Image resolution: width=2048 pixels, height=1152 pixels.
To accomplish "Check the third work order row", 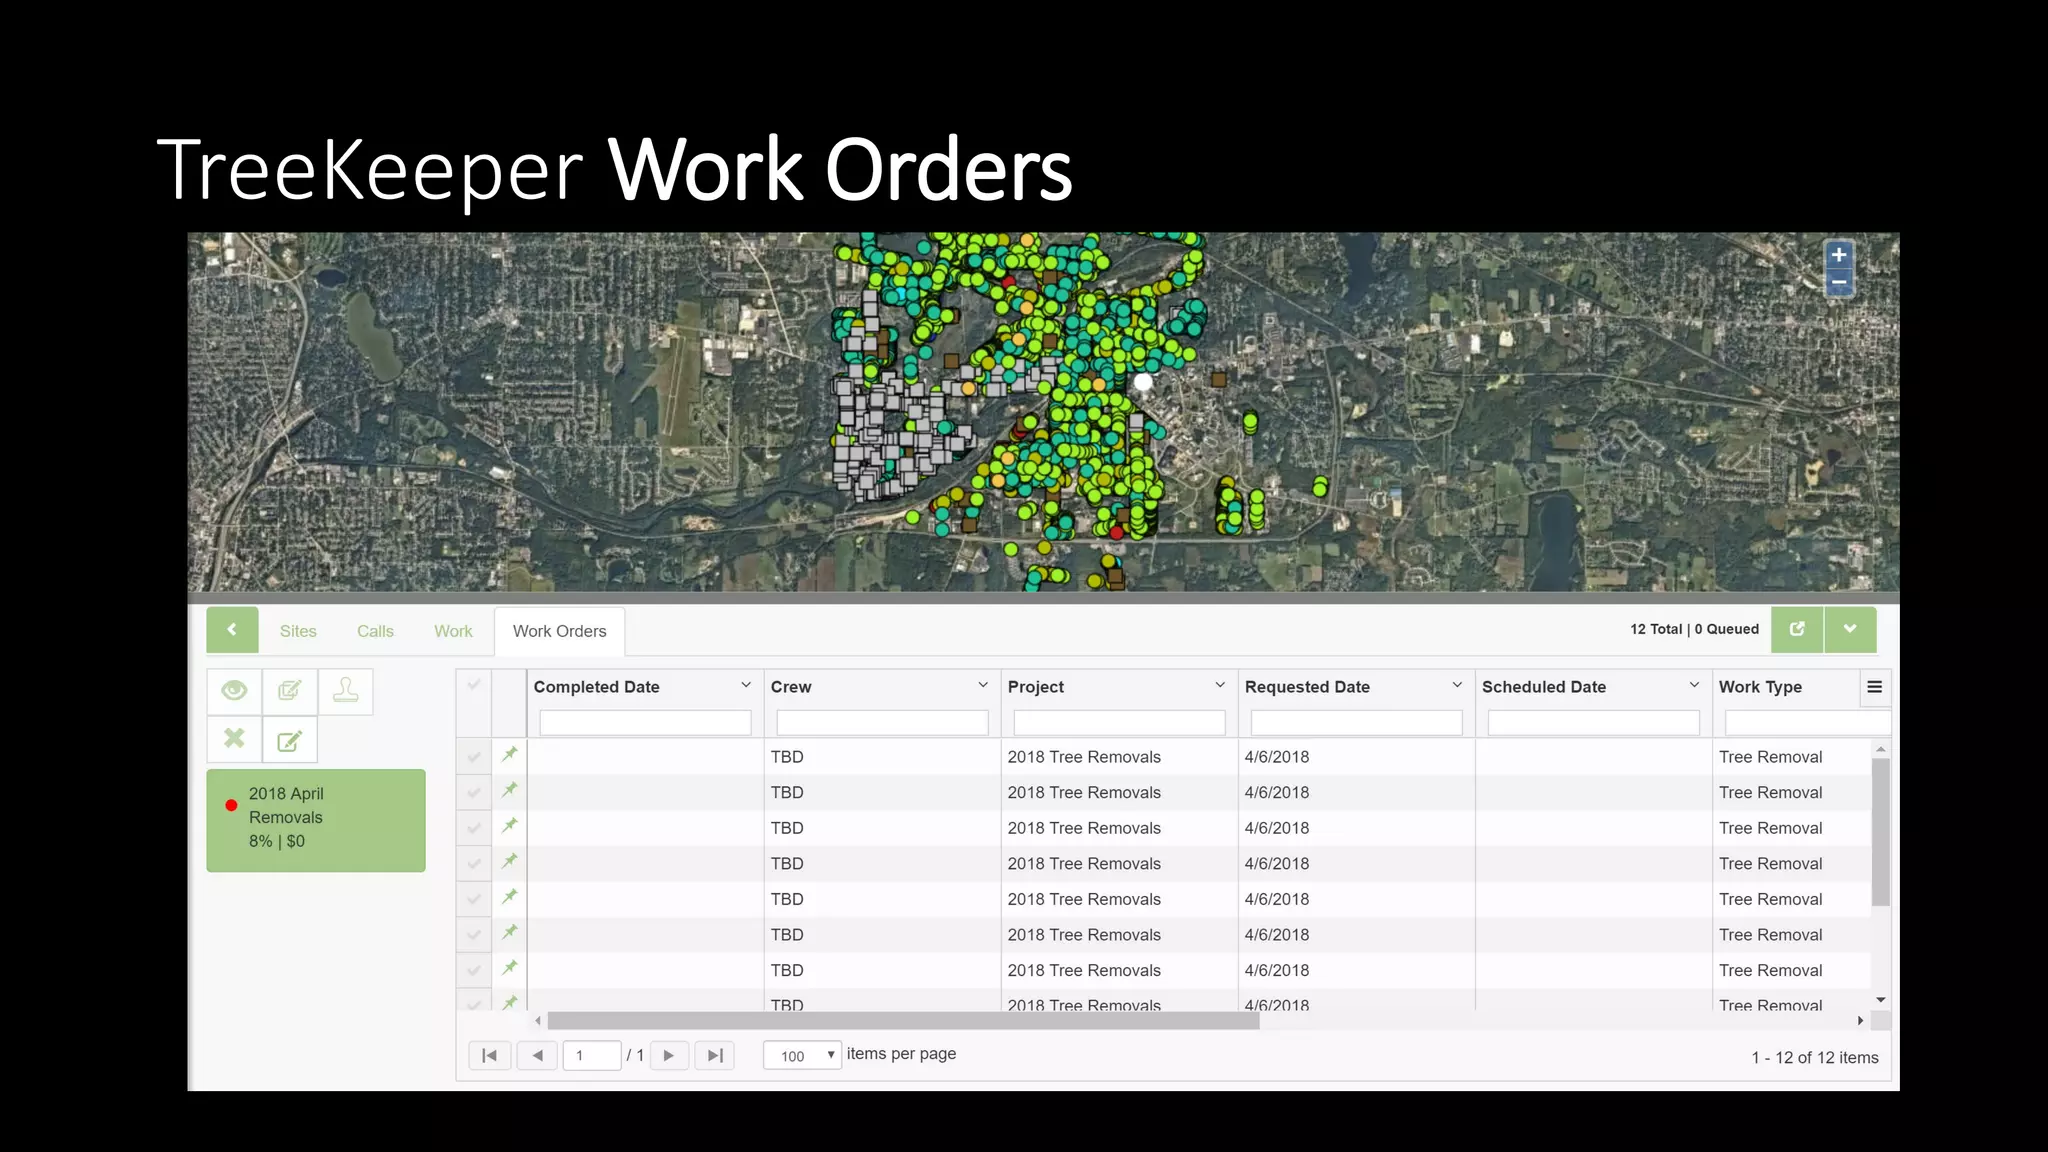I will click(x=474, y=828).
